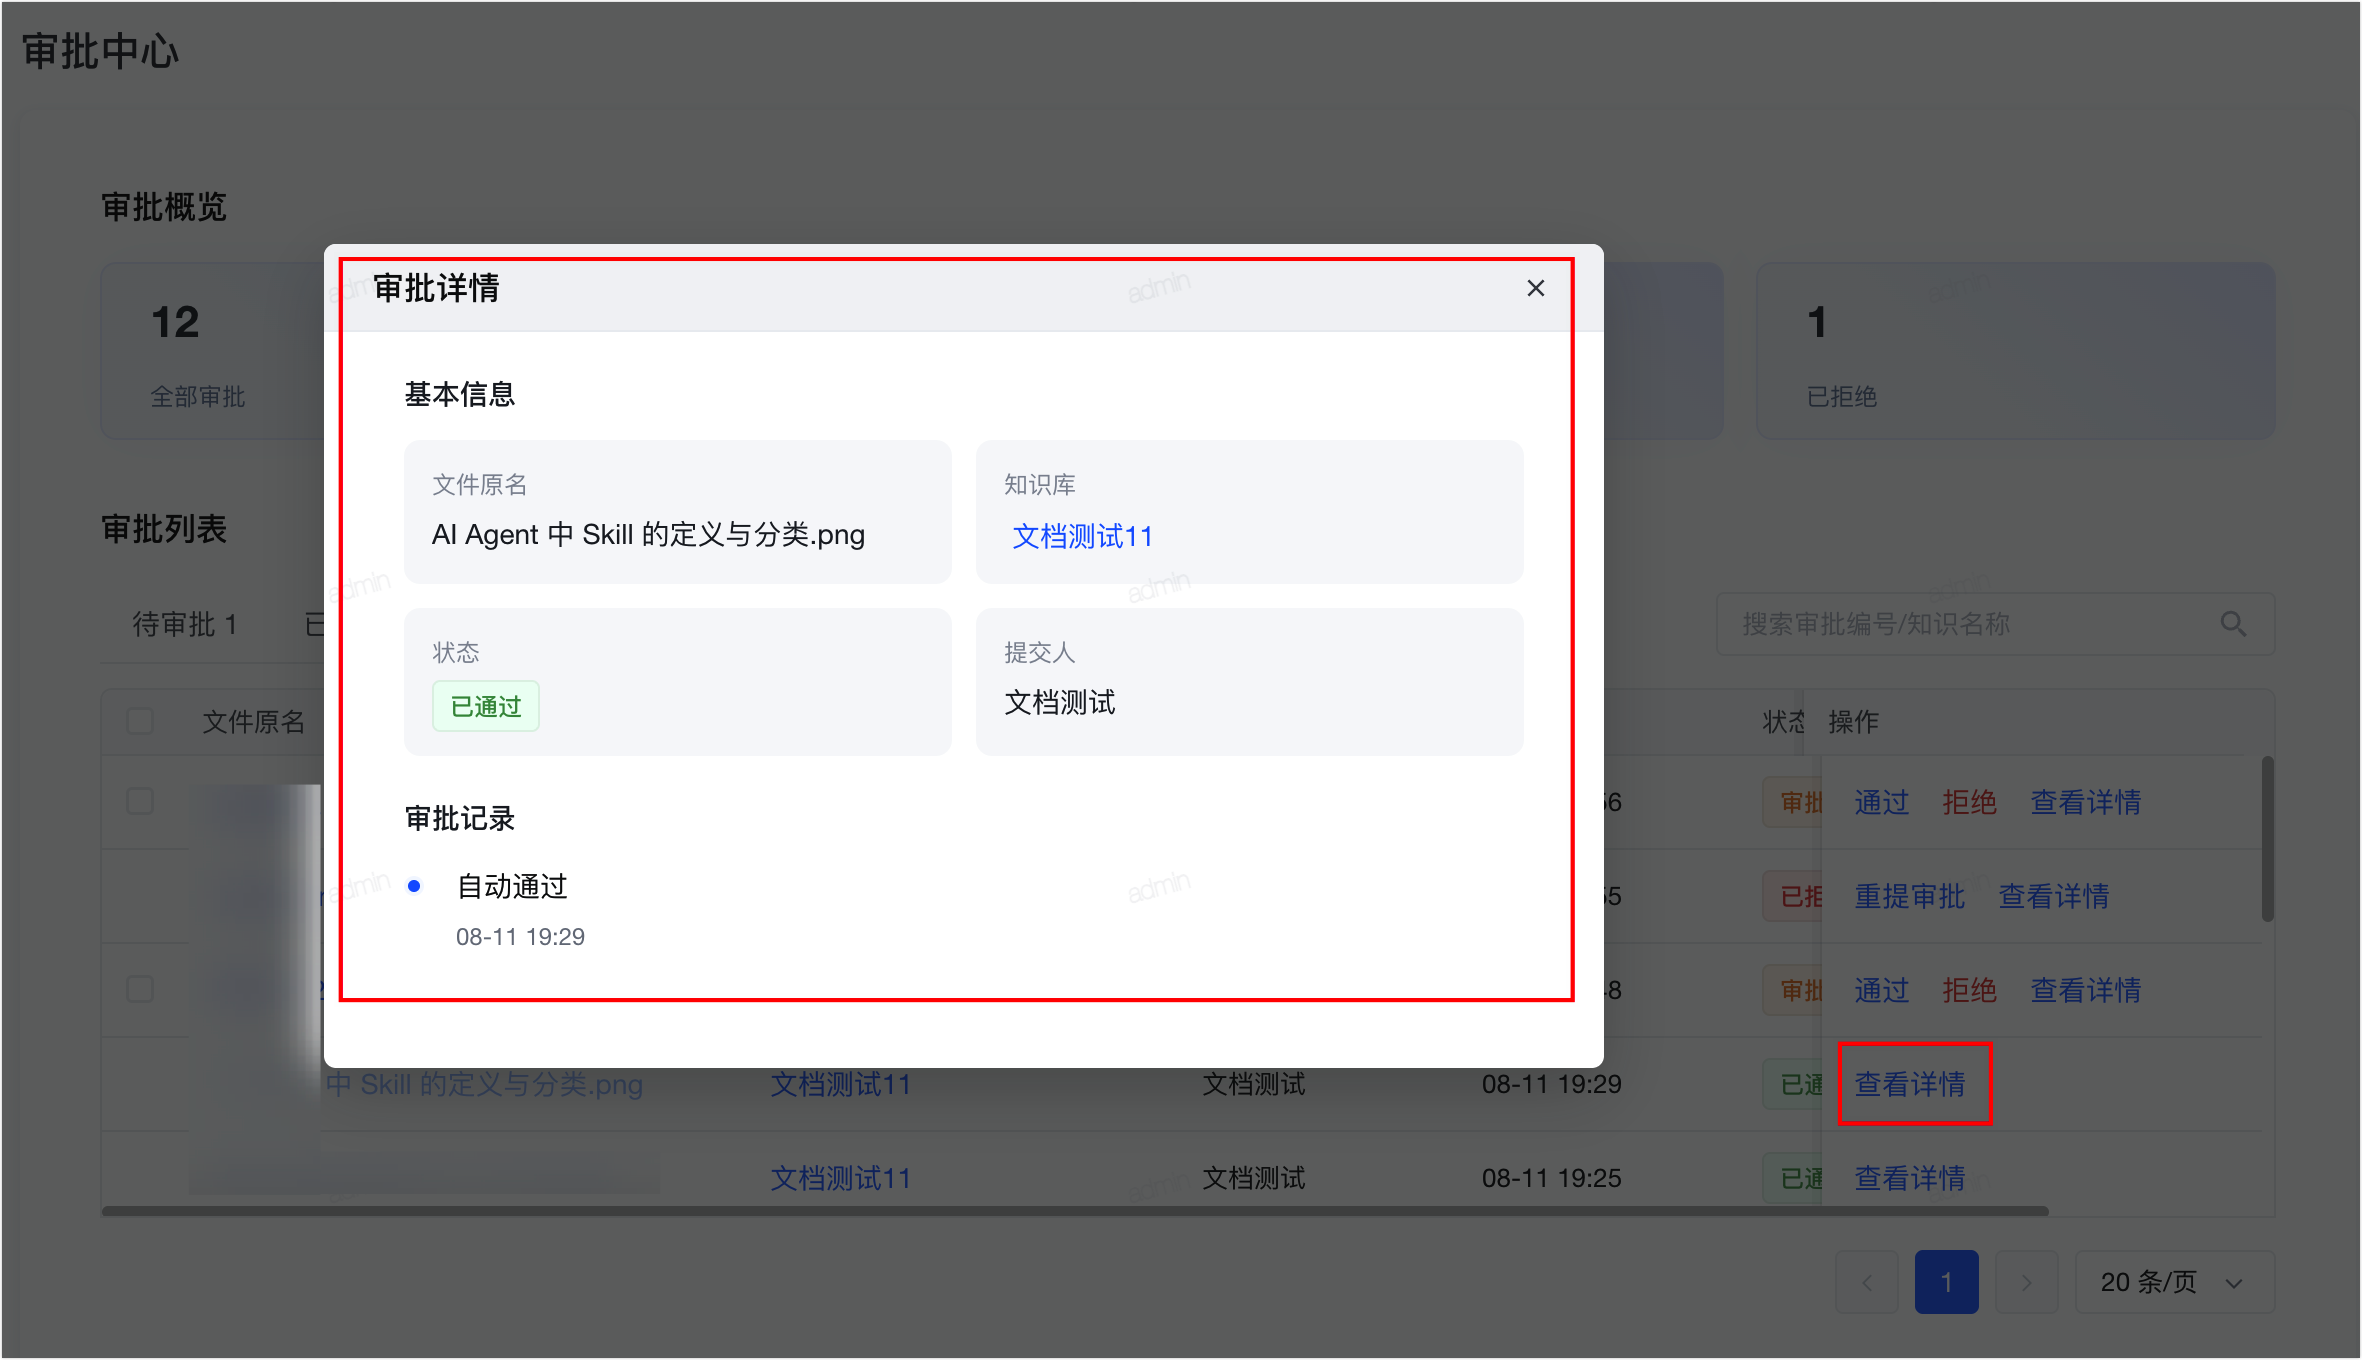Screen dimensions: 2362x1360
Task: Open the 20 条/页 page size dropdown
Action: (x=2175, y=1282)
